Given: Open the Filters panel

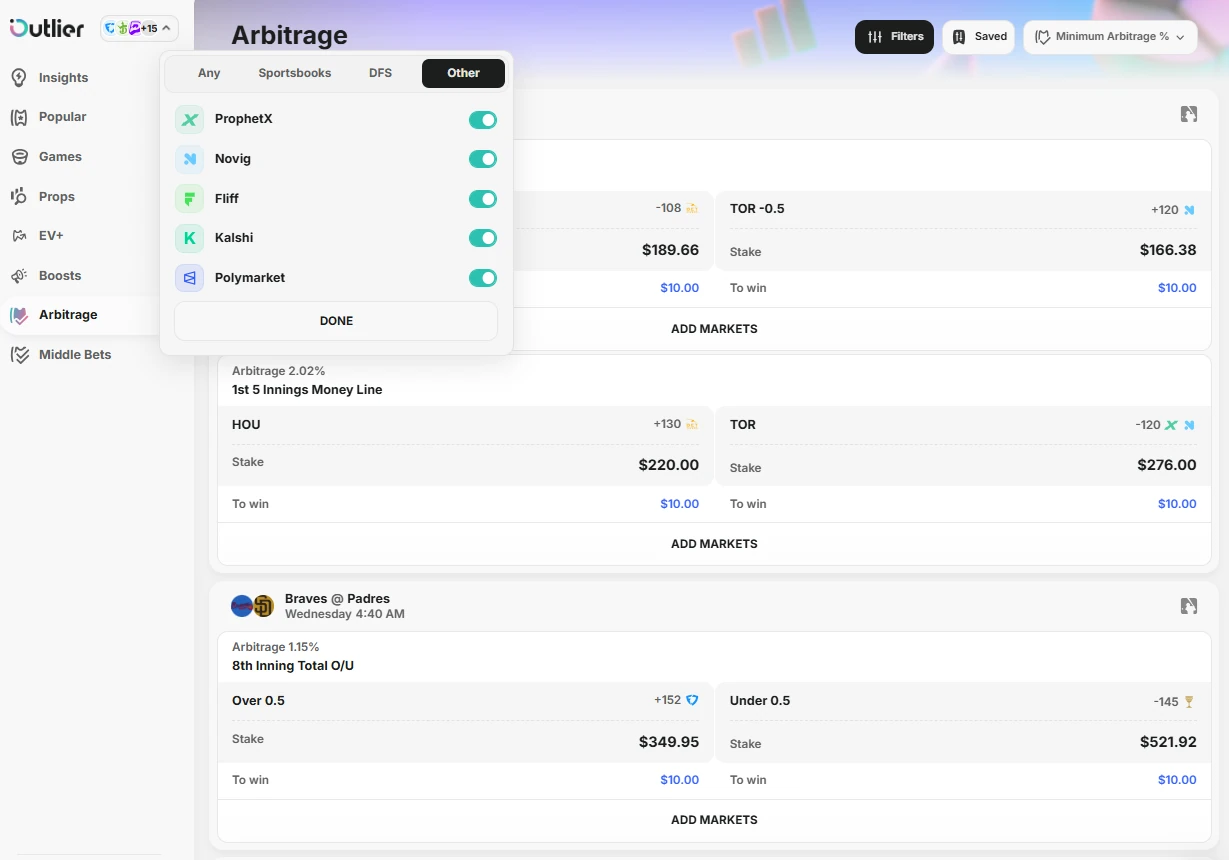Looking at the screenshot, I should (x=894, y=37).
